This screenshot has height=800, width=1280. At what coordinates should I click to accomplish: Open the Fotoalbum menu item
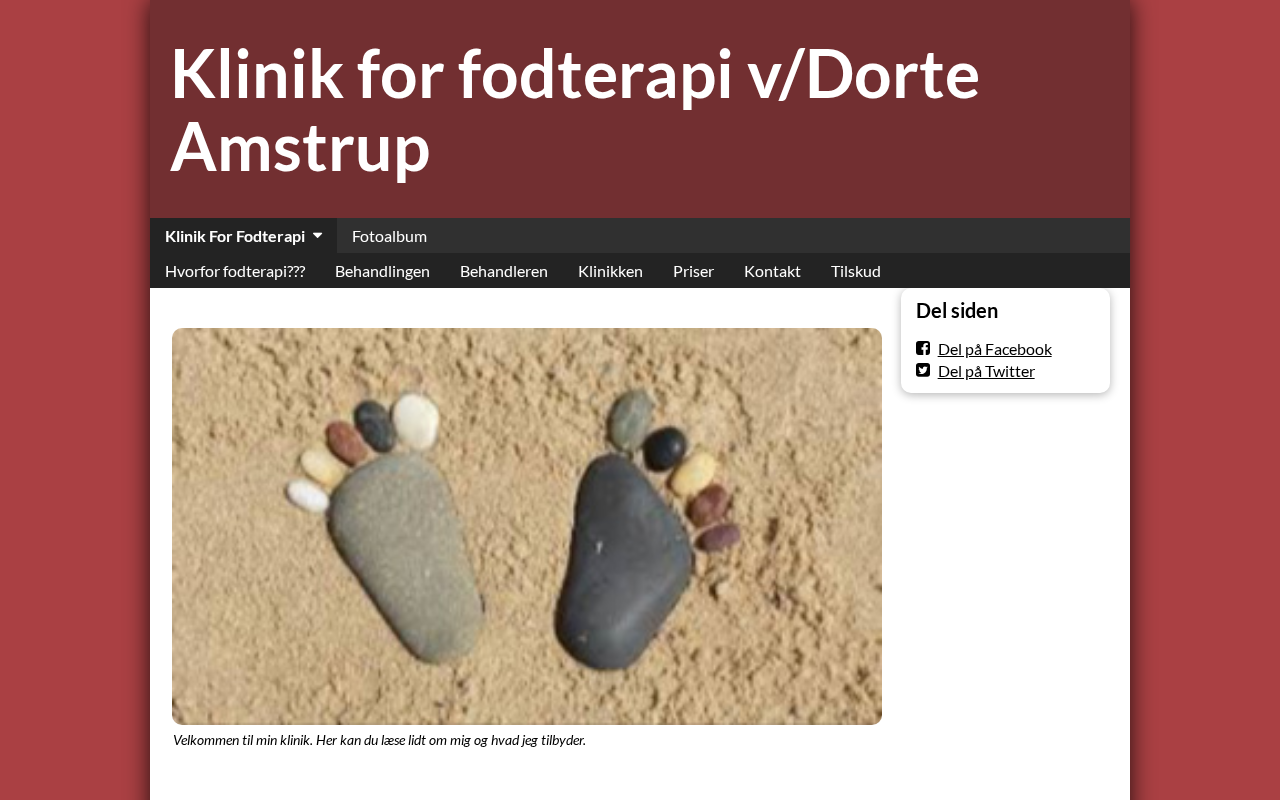click(x=389, y=236)
